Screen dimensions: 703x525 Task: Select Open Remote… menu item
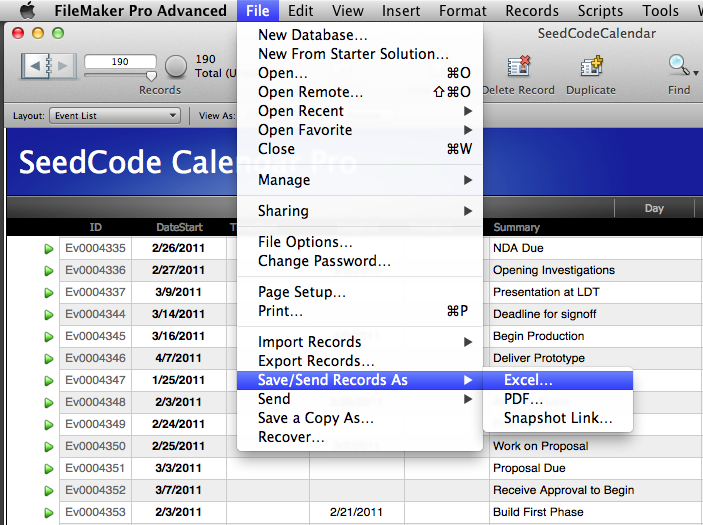[360, 92]
